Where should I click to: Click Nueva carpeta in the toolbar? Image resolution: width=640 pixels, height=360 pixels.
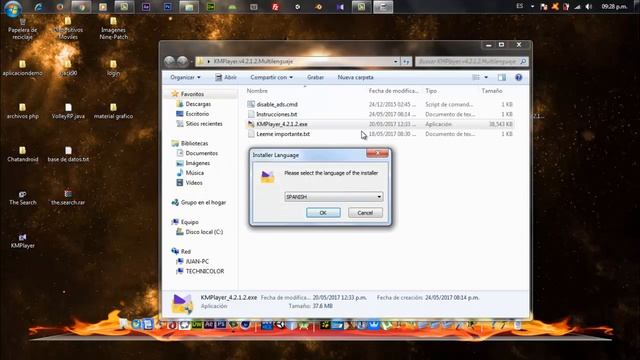[x=355, y=77]
